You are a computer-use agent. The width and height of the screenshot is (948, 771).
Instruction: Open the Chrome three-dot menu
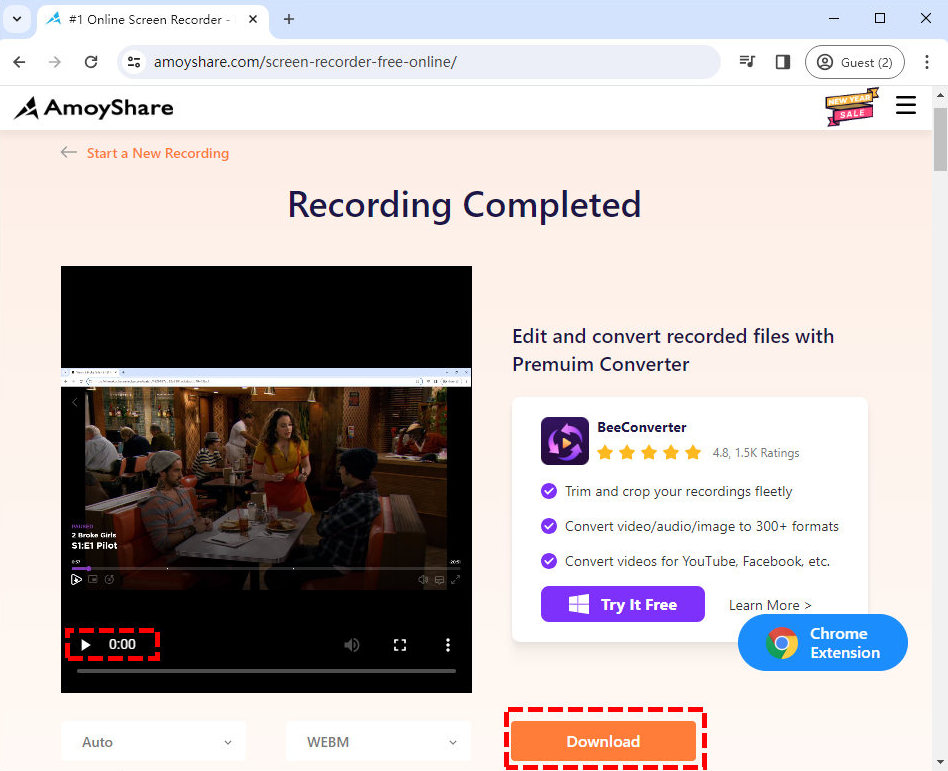pyautogui.click(x=926, y=62)
